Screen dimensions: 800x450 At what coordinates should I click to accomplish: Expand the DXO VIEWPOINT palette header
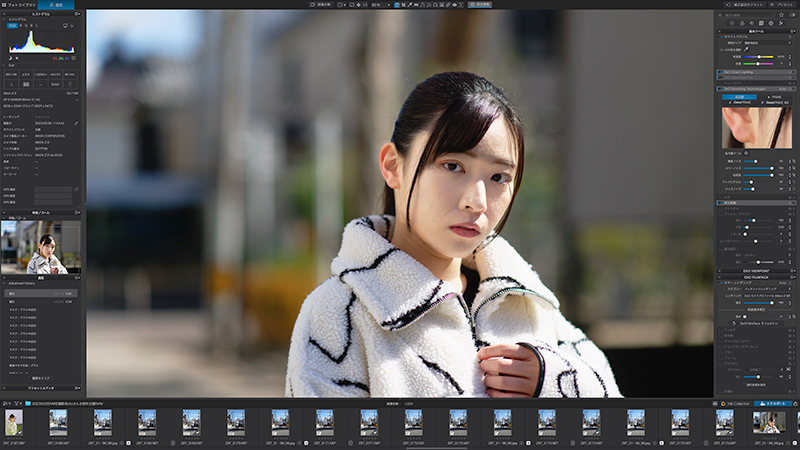pos(756,271)
